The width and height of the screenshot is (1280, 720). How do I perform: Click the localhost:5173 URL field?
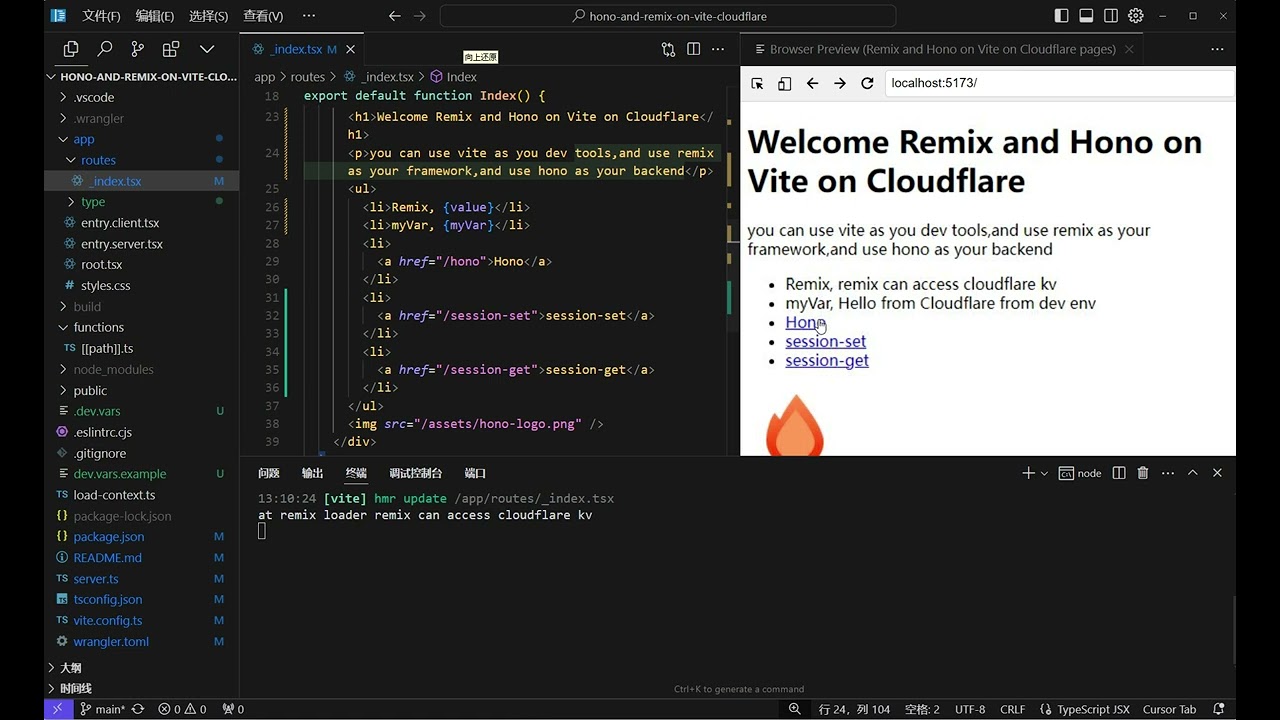coord(1059,83)
